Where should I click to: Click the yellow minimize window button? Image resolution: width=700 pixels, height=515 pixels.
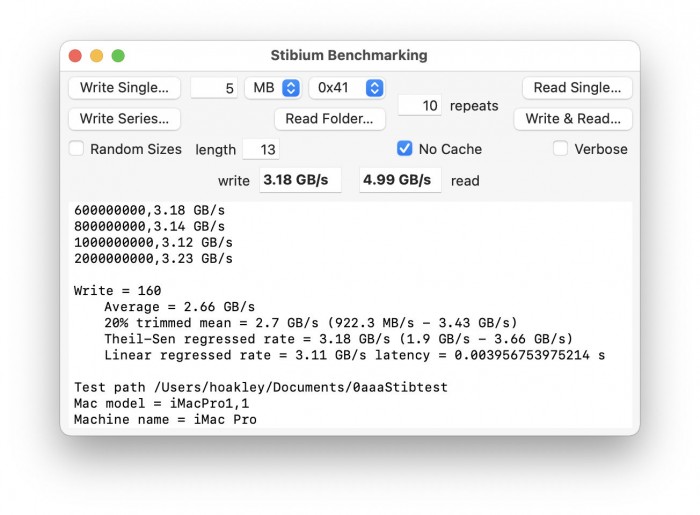[x=96, y=56]
